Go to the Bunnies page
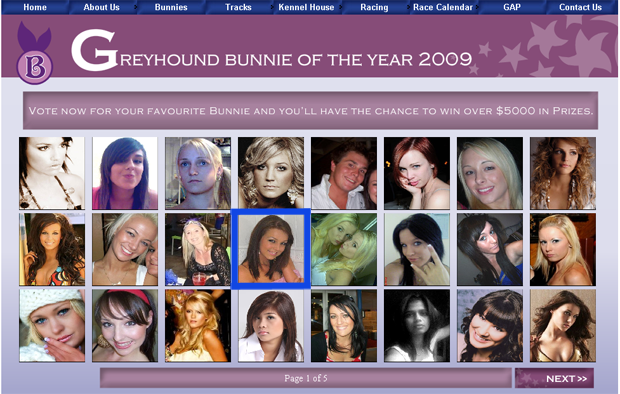Screen dimensions: 620x394 pos(171,7)
